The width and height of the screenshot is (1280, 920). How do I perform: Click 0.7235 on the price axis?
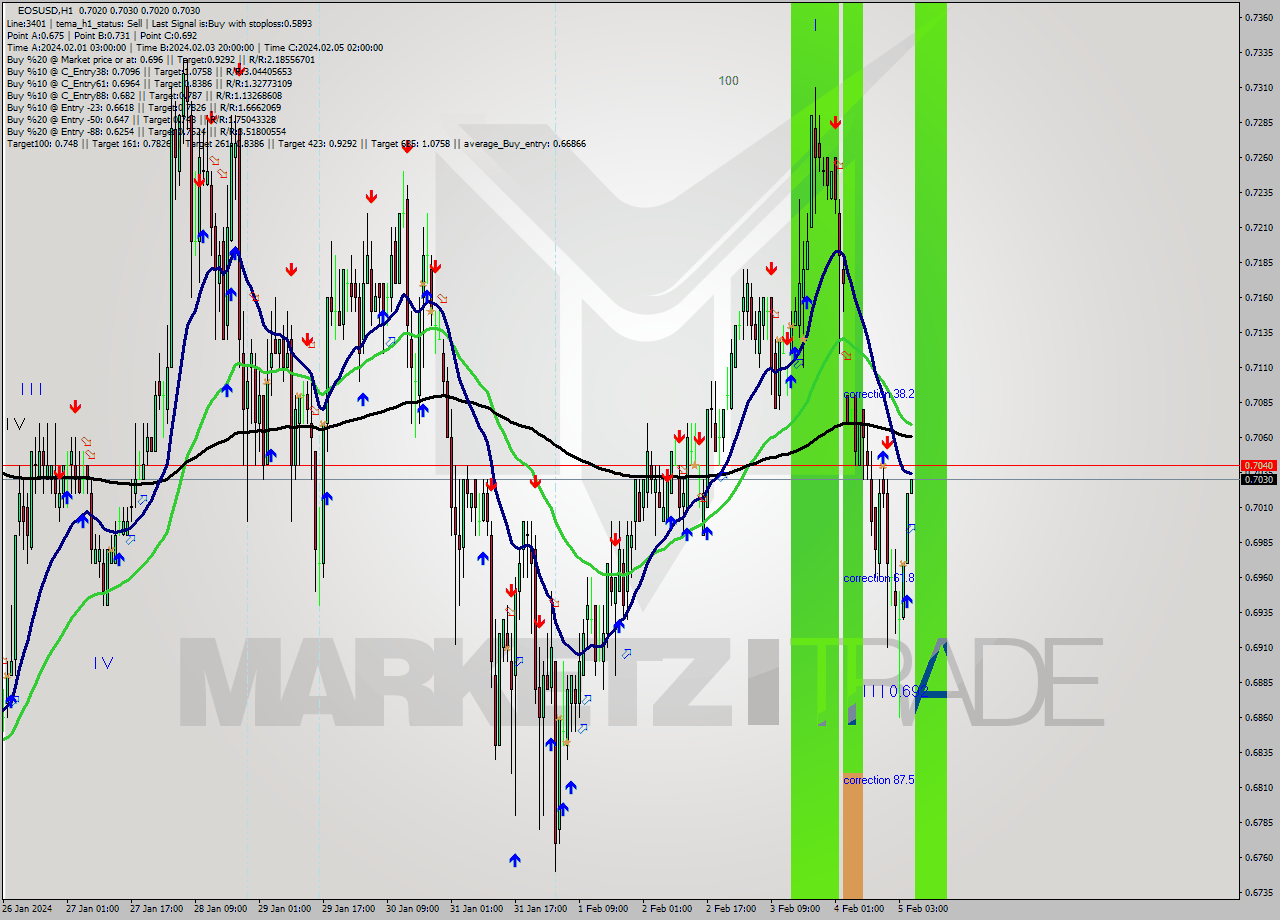click(1257, 192)
